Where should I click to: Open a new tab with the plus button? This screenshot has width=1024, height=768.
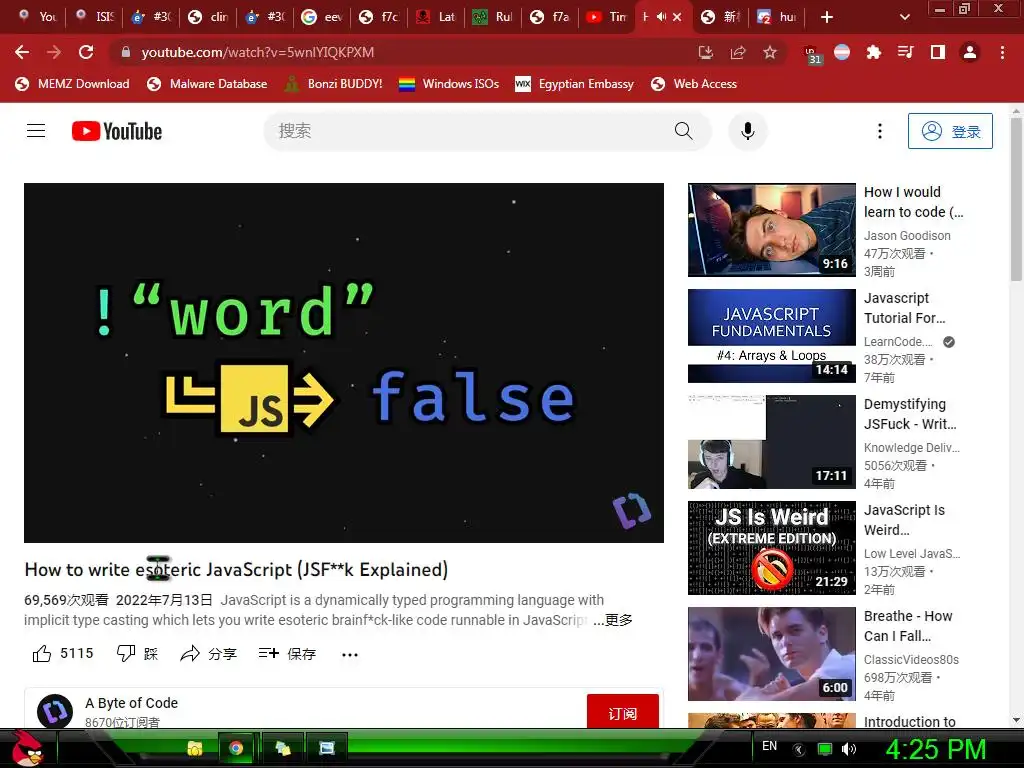(827, 17)
